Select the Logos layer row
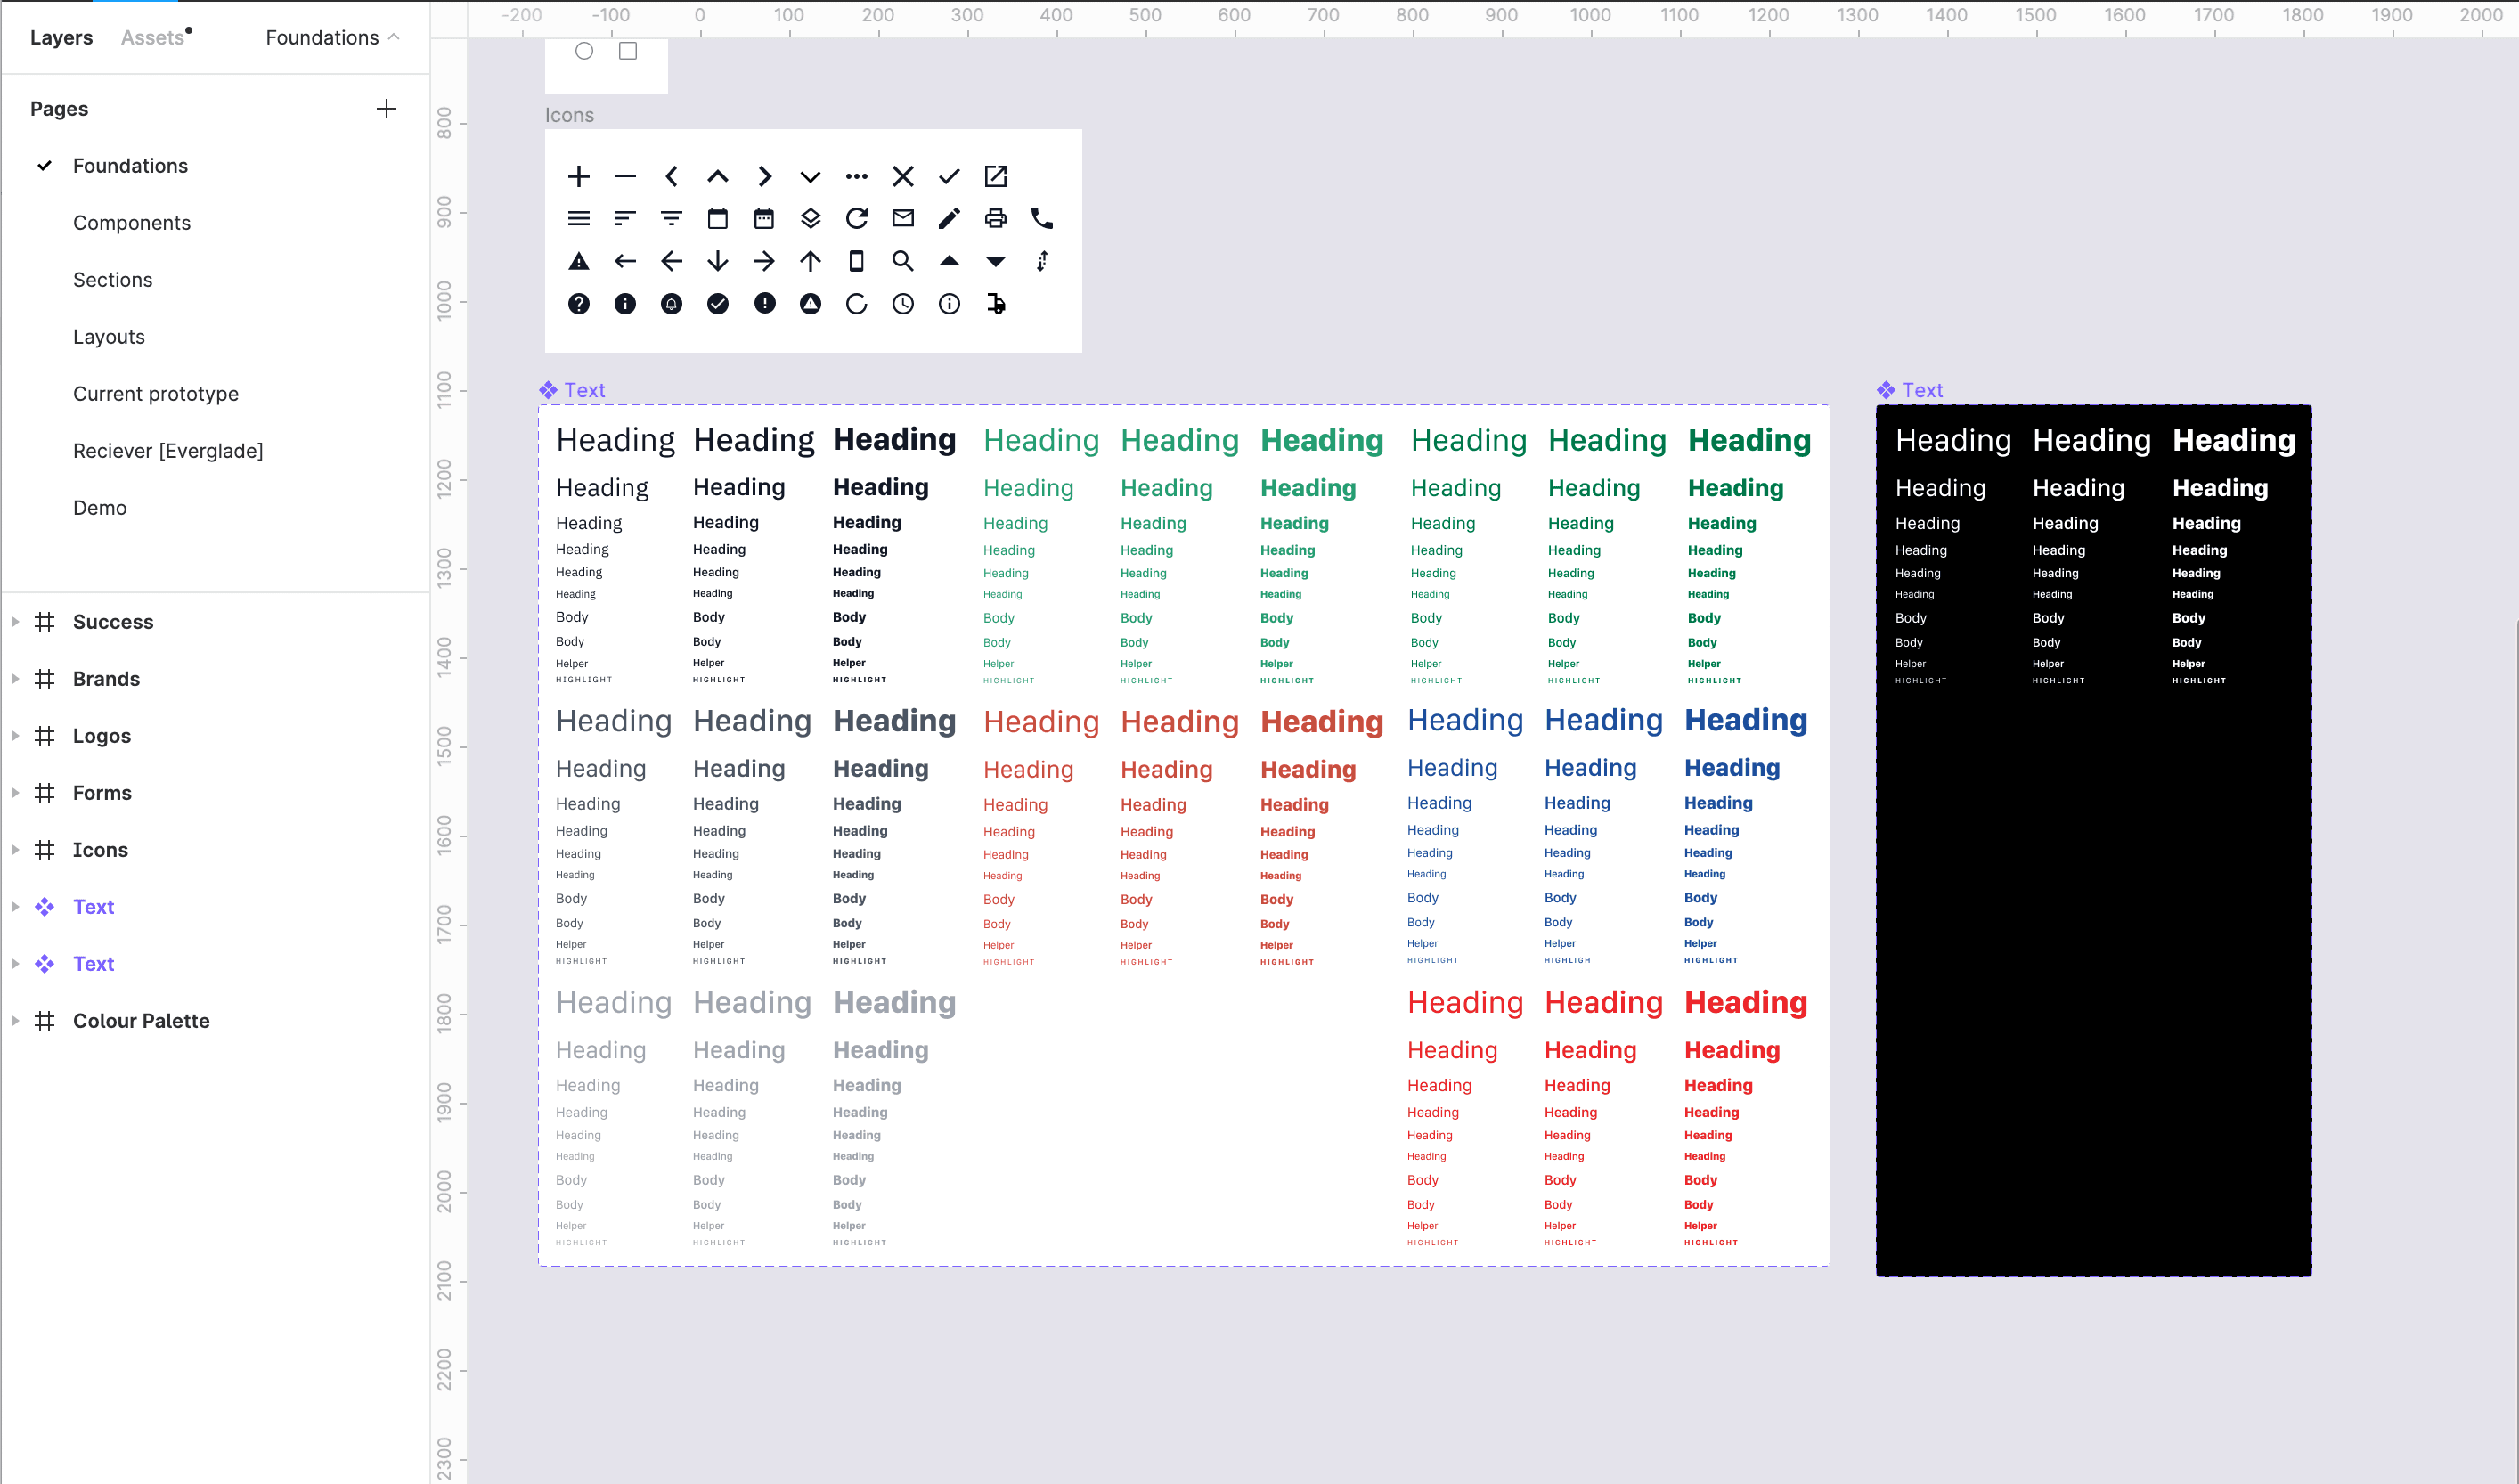The width and height of the screenshot is (2519, 1484). [215, 736]
